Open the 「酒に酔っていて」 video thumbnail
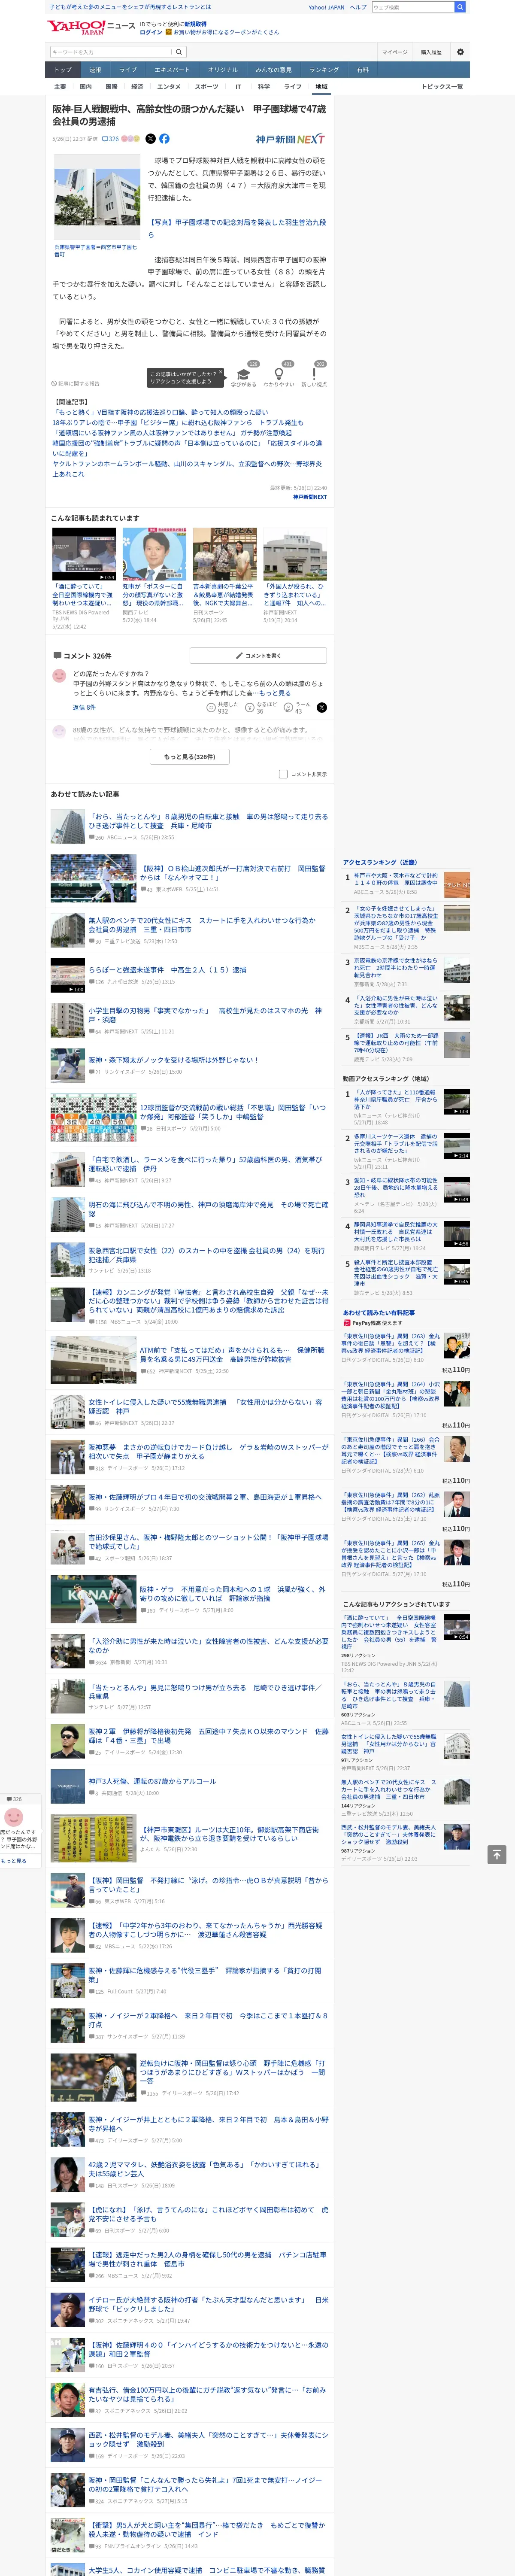This screenshot has height=2576, width=515. pyautogui.click(x=84, y=554)
